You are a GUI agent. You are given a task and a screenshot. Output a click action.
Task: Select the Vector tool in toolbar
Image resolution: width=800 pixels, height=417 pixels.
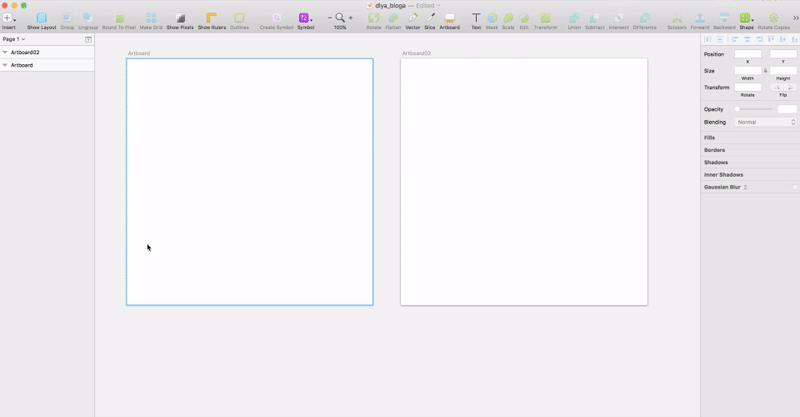[x=412, y=19]
